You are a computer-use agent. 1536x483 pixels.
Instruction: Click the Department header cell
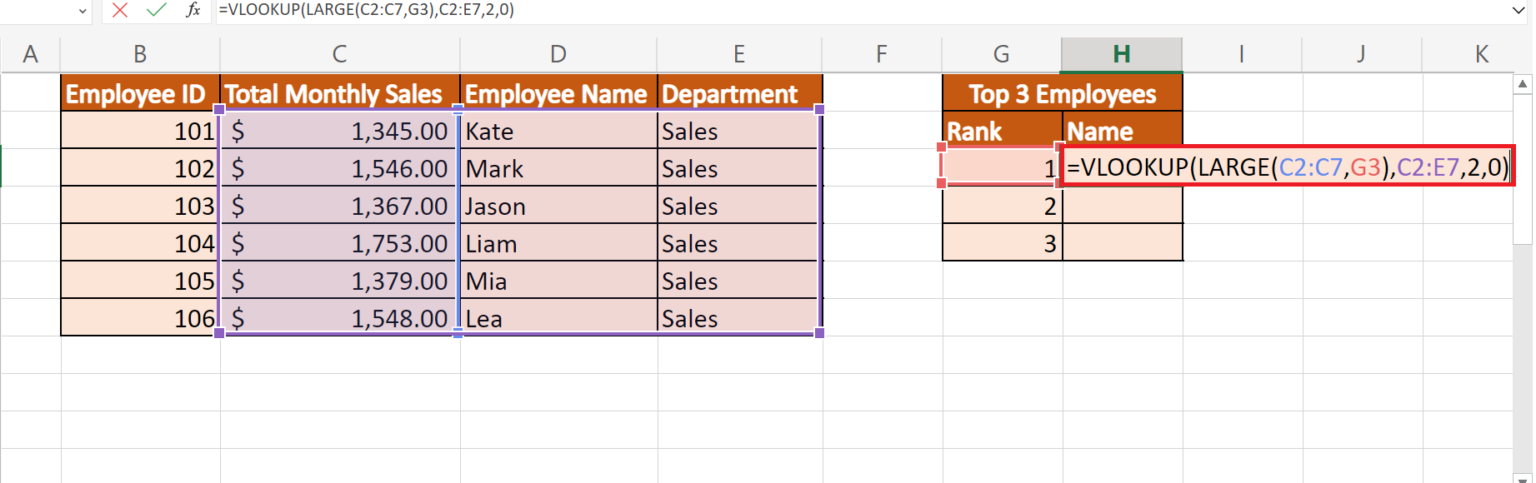click(739, 94)
